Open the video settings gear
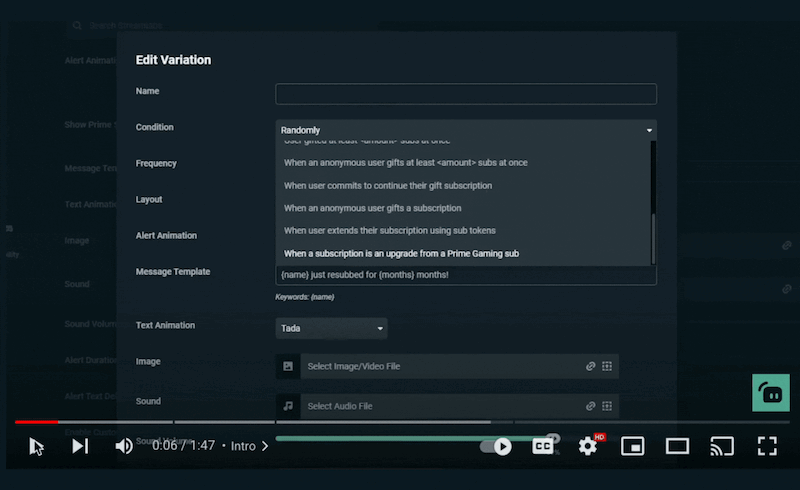This screenshot has height=490, width=800. click(588, 446)
